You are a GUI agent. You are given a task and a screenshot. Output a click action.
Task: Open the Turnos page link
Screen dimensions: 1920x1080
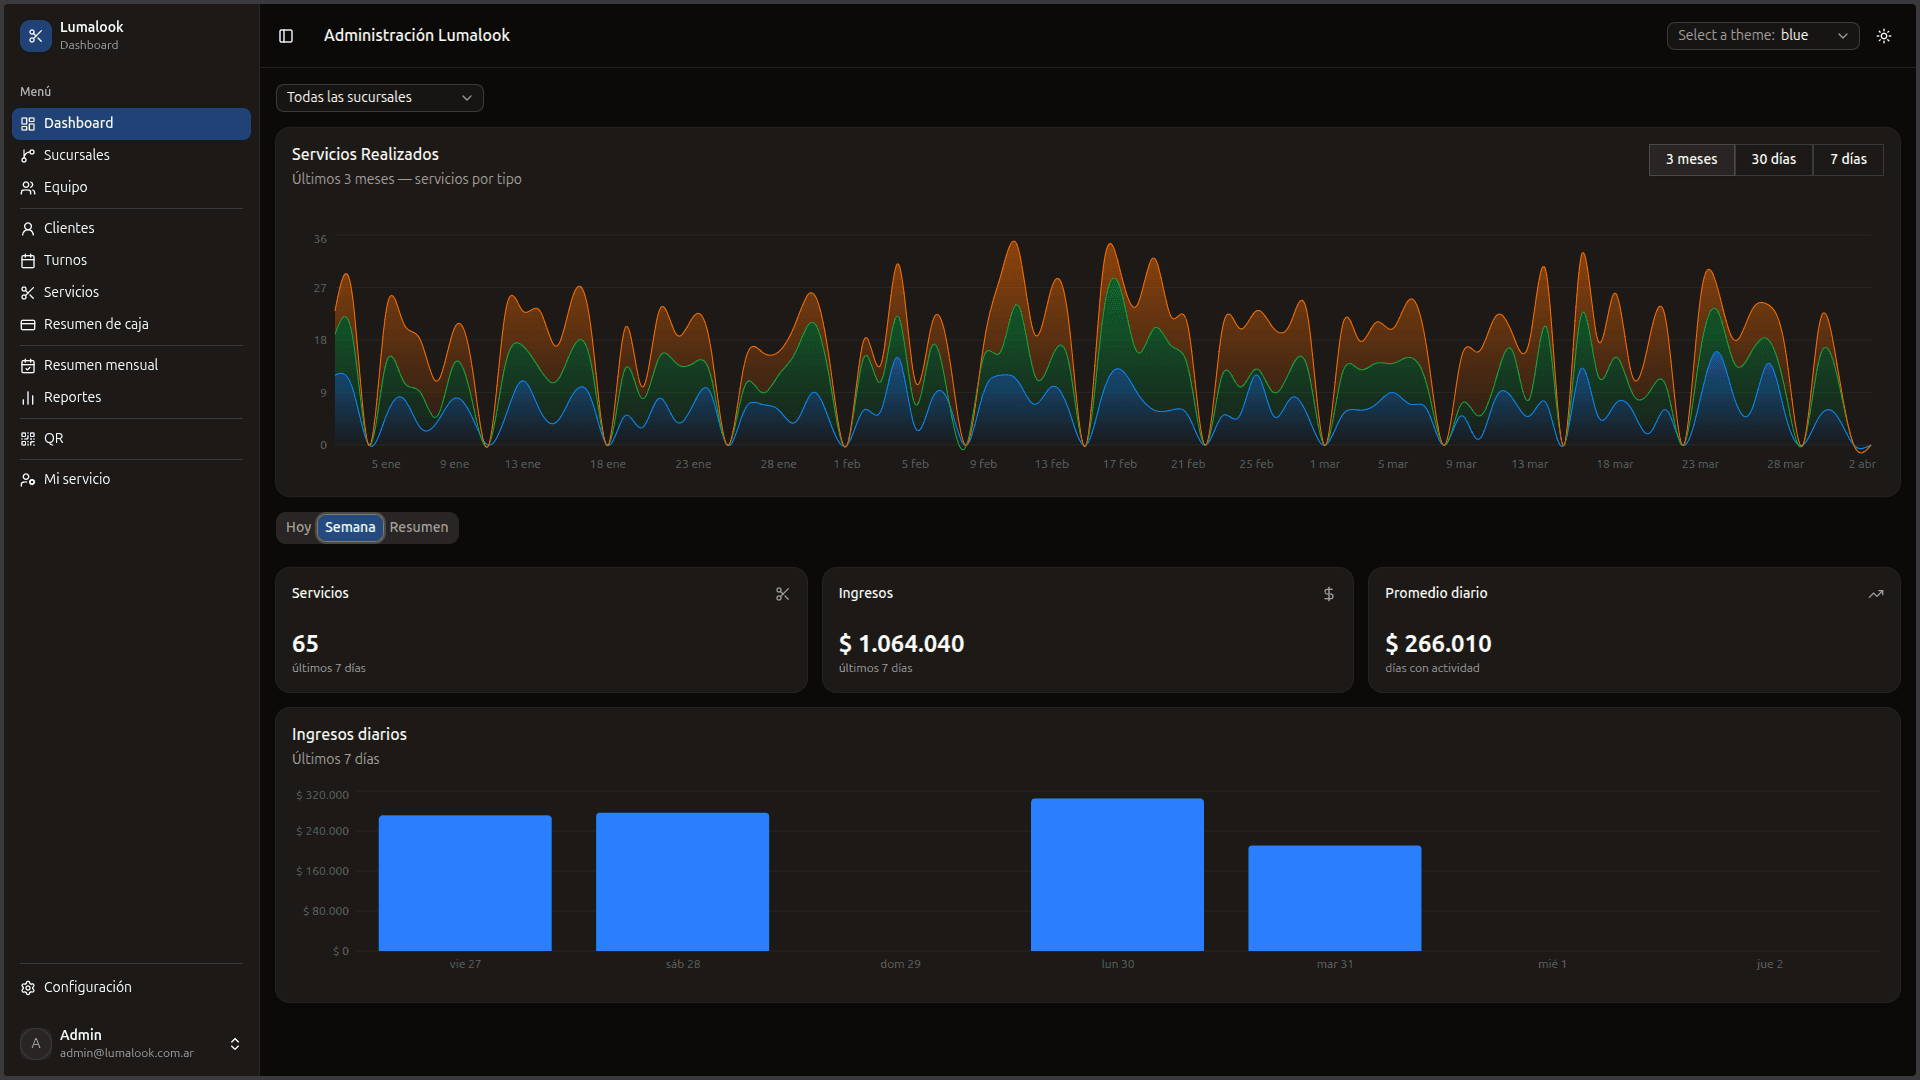point(65,260)
